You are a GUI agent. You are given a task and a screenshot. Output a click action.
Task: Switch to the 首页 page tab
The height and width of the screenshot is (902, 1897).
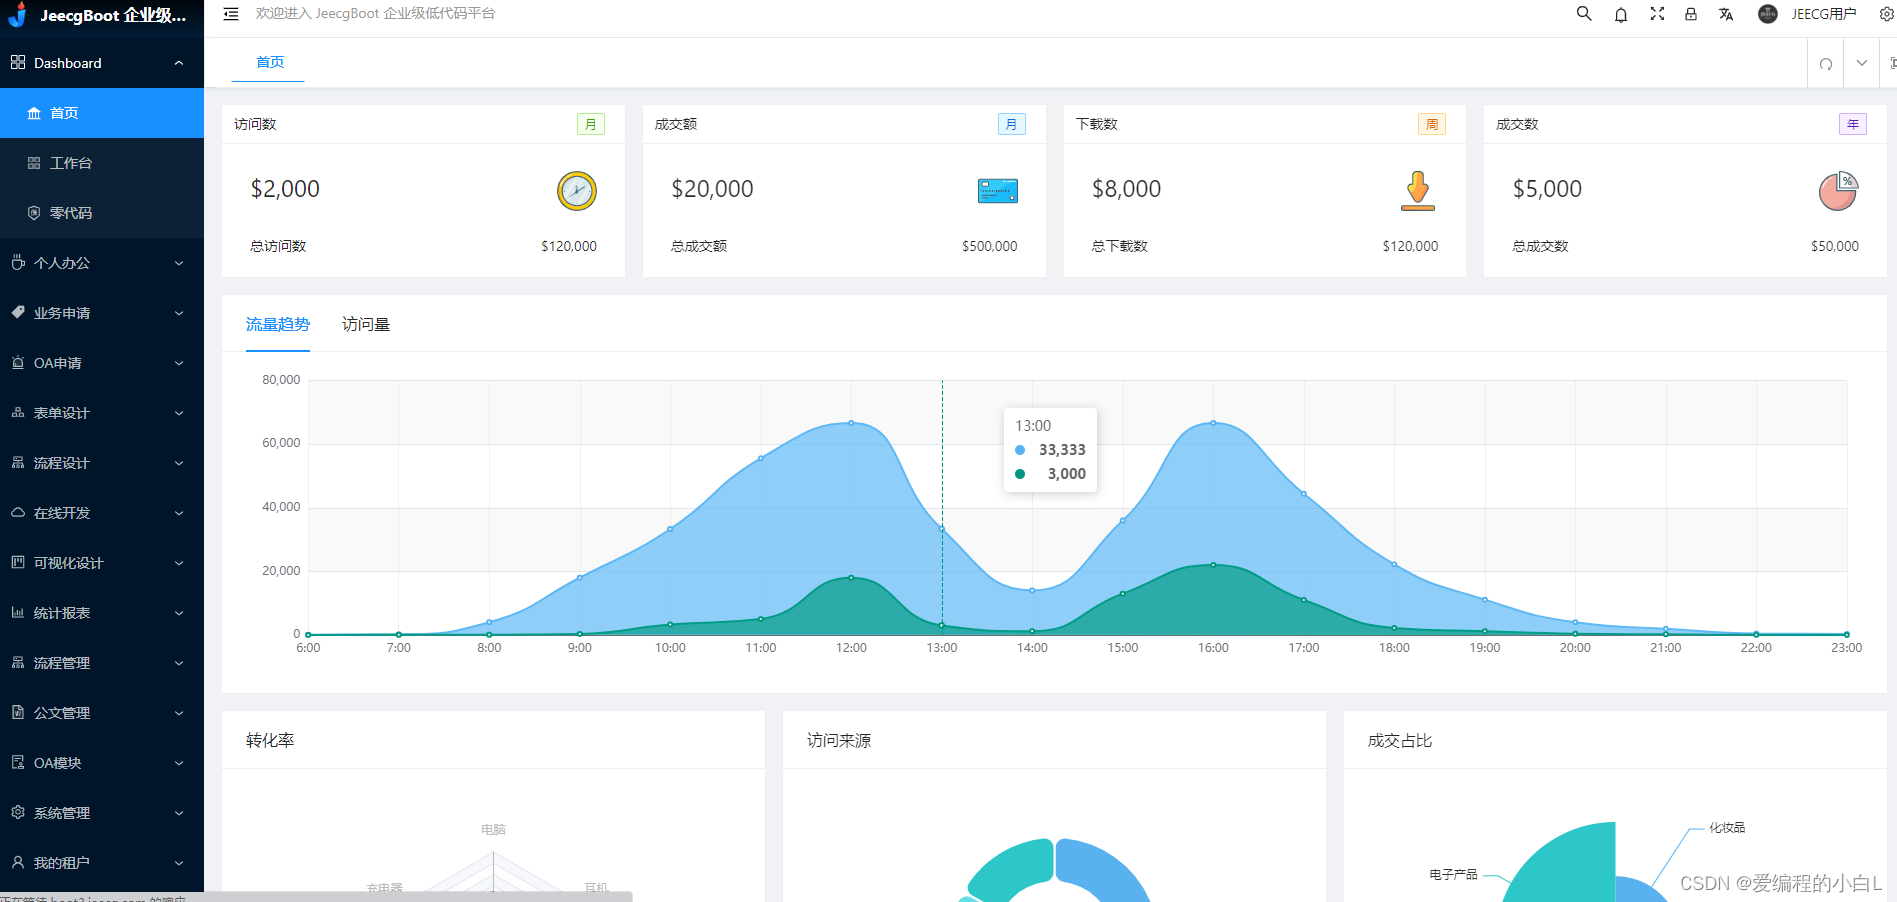pos(269,62)
